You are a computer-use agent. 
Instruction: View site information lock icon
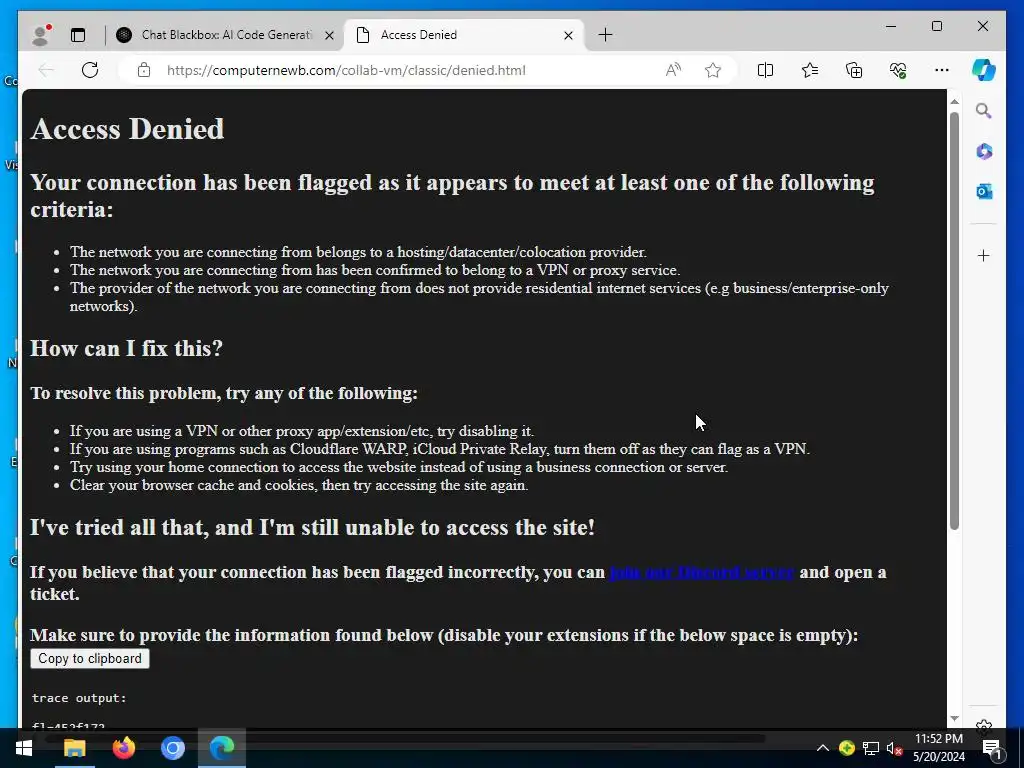144,70
